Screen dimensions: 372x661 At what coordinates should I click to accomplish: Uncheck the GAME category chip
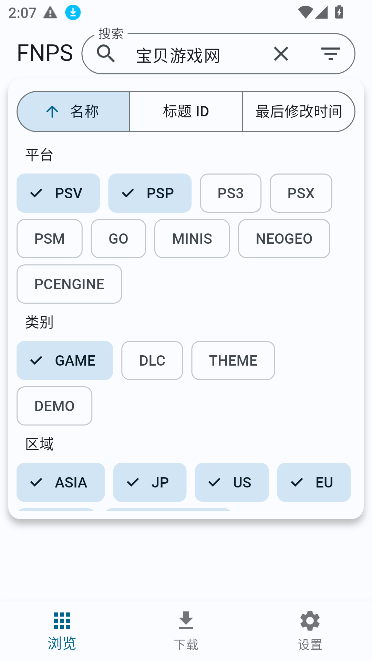65,360
